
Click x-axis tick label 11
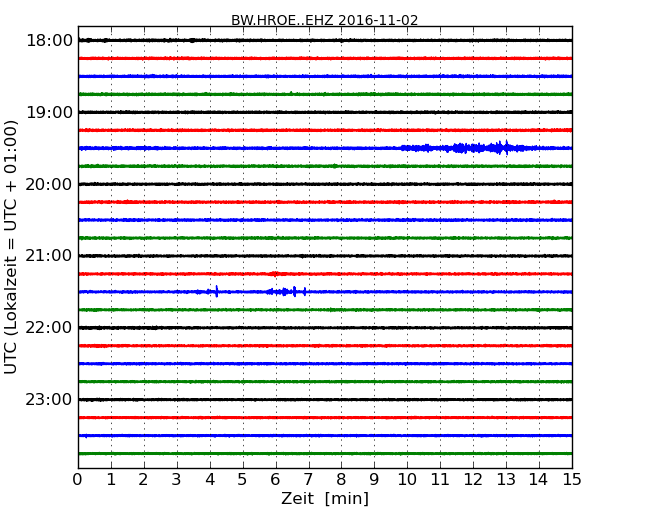(440, 479)
